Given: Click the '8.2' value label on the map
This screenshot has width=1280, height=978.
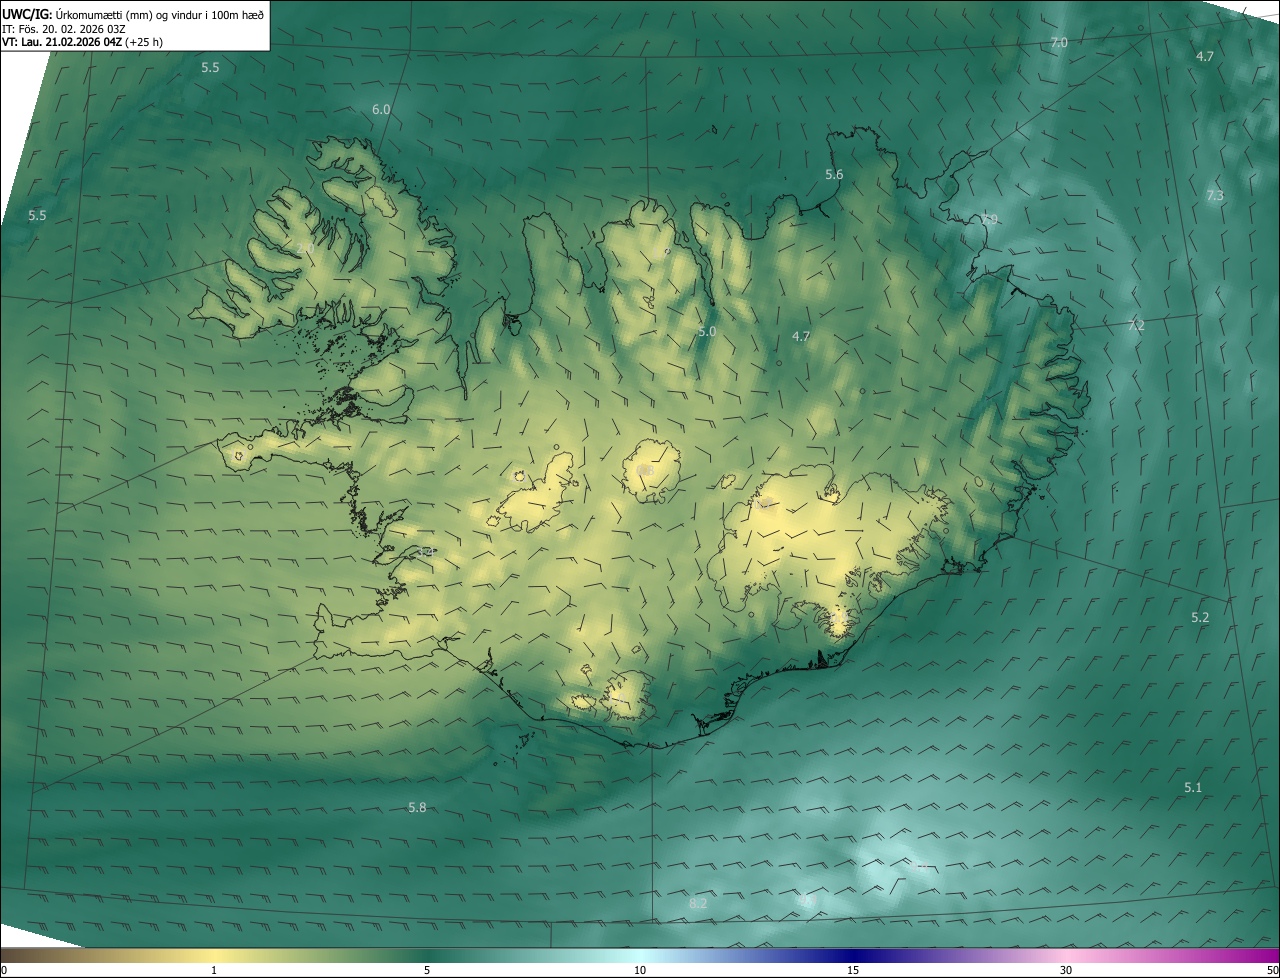Looking at the screenshot, I should tap(698, 904).
